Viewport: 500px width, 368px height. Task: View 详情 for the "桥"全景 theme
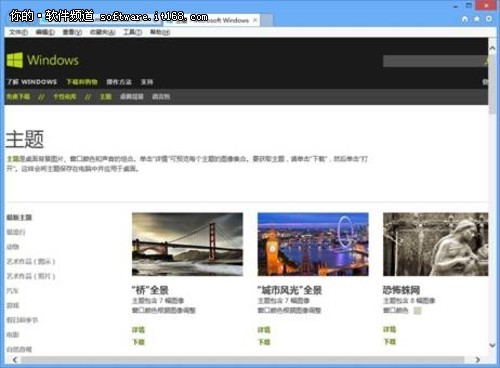(138, 330)
